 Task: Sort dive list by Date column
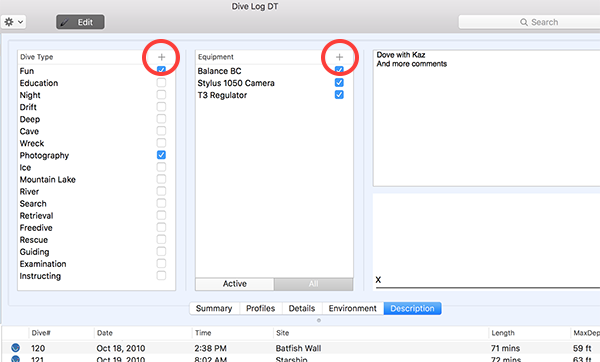point(143,333)
